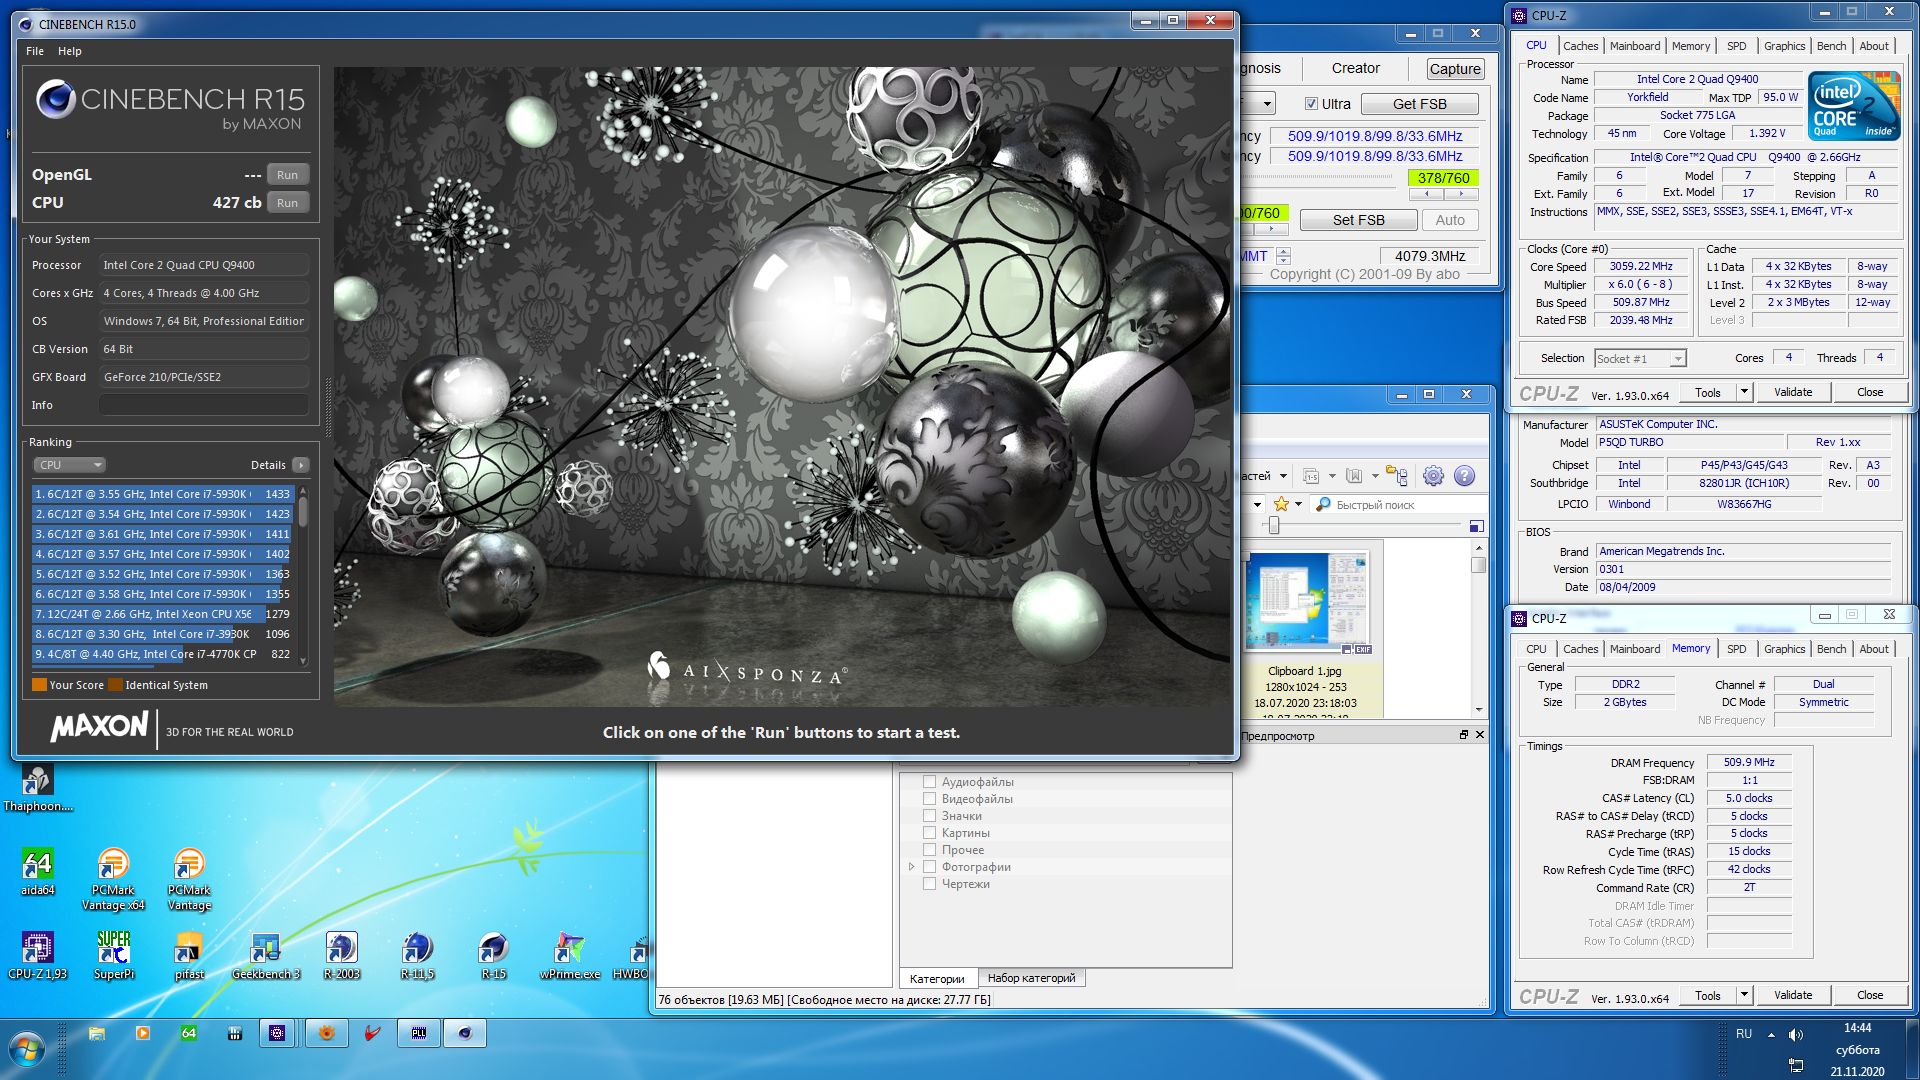Click the favorites star in image viewer

(1281, 504)
